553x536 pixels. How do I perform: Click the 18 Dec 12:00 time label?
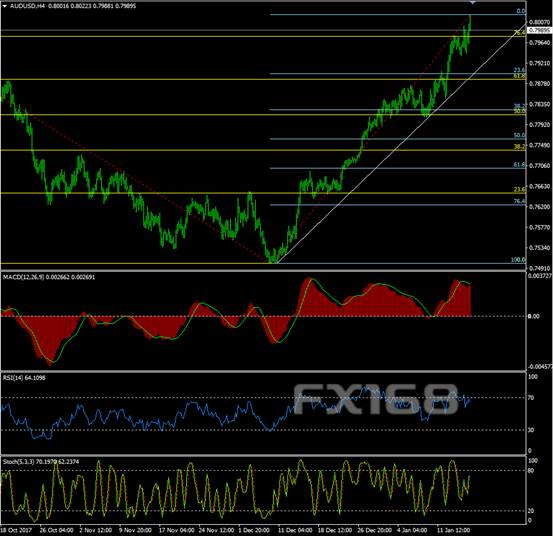(335, 530)
